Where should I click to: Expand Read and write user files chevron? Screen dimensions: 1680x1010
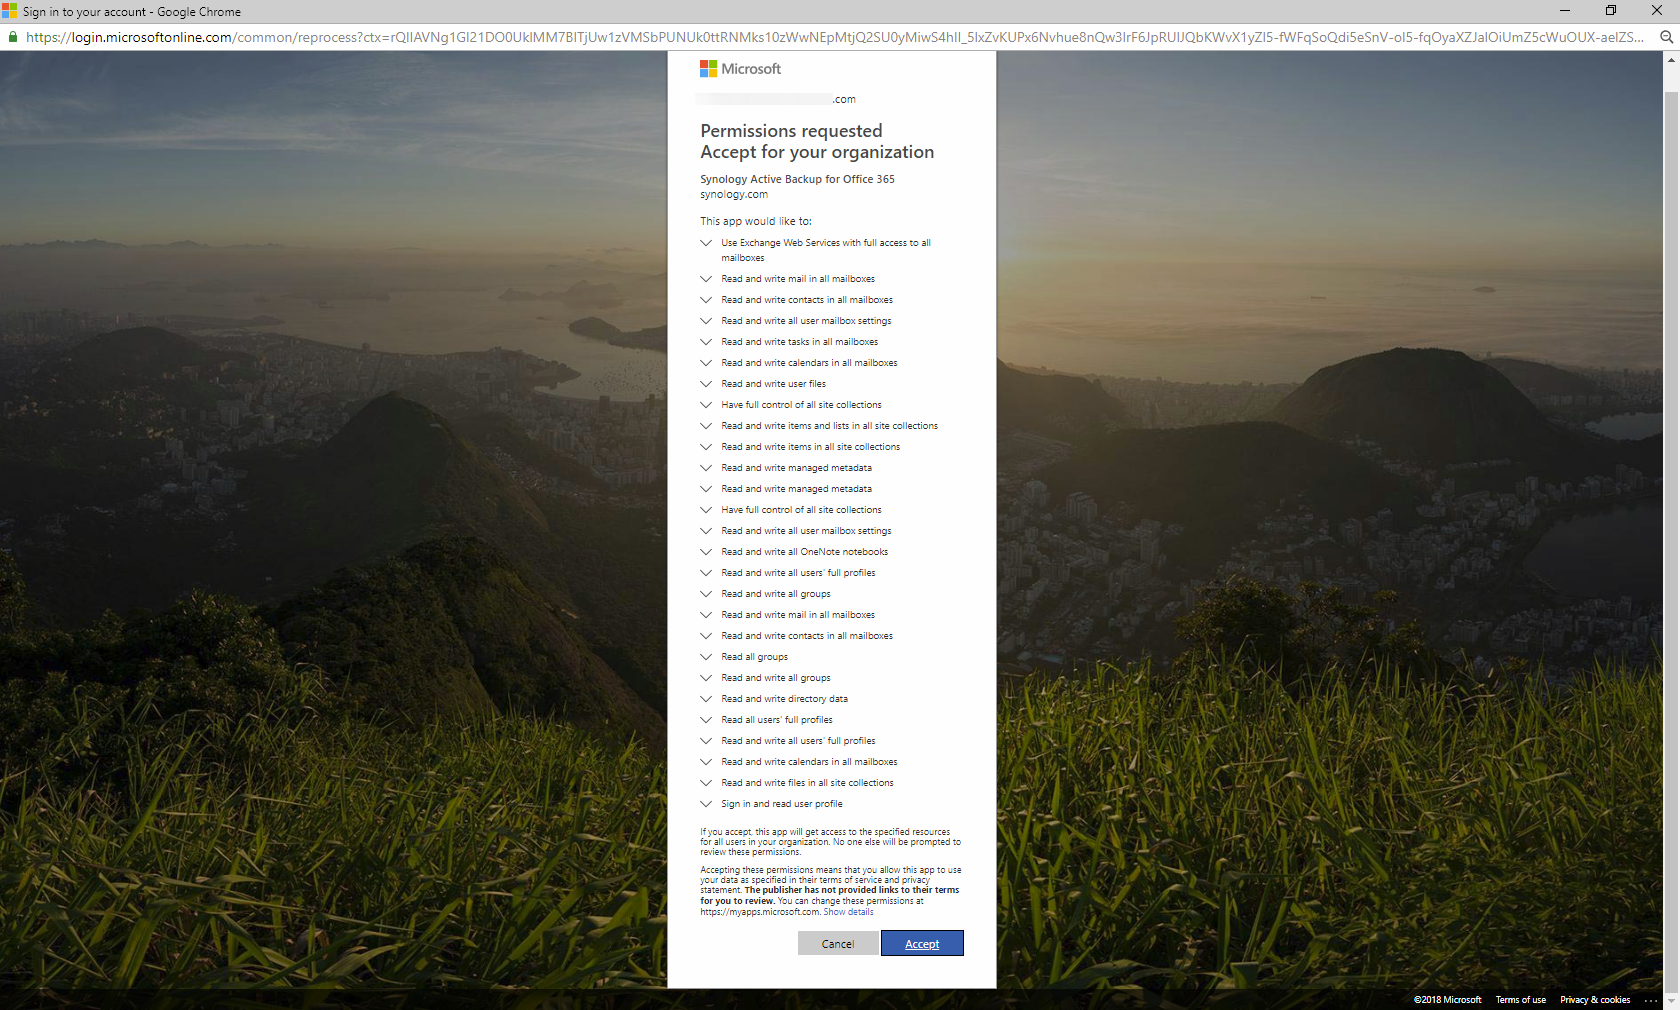(706, 384)
